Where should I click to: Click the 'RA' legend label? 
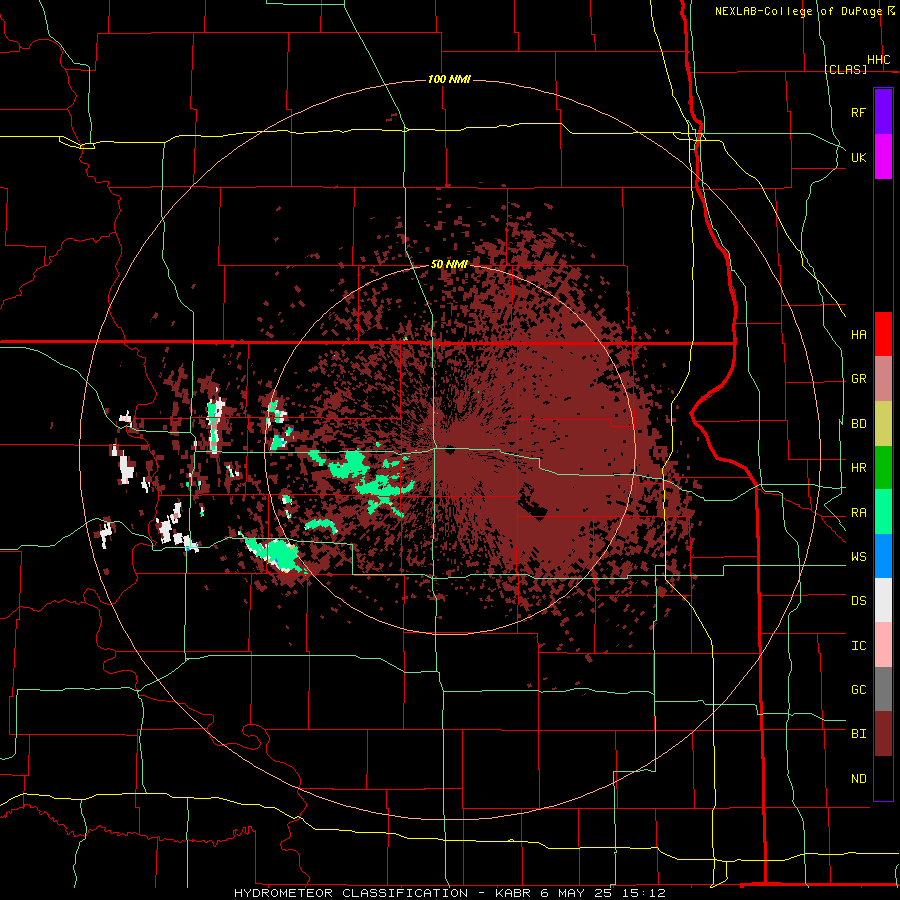(858, 513)
